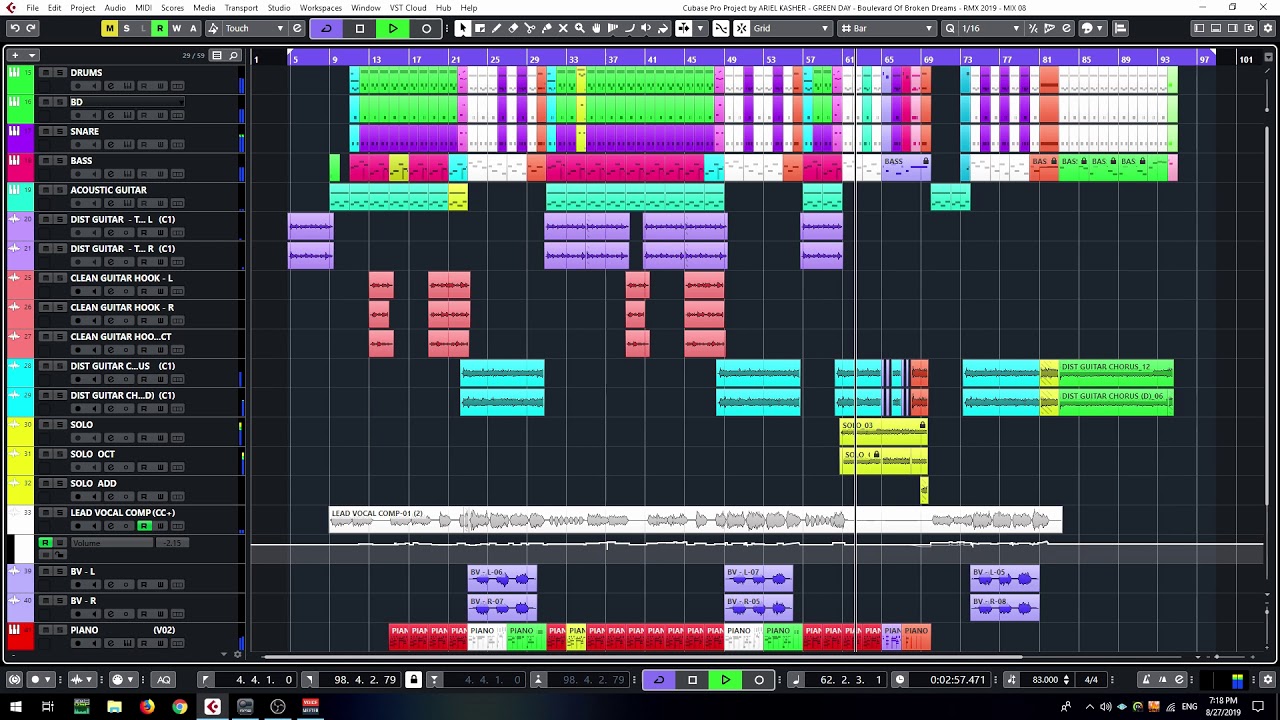Click Play in the top transport

pos(393,28)
